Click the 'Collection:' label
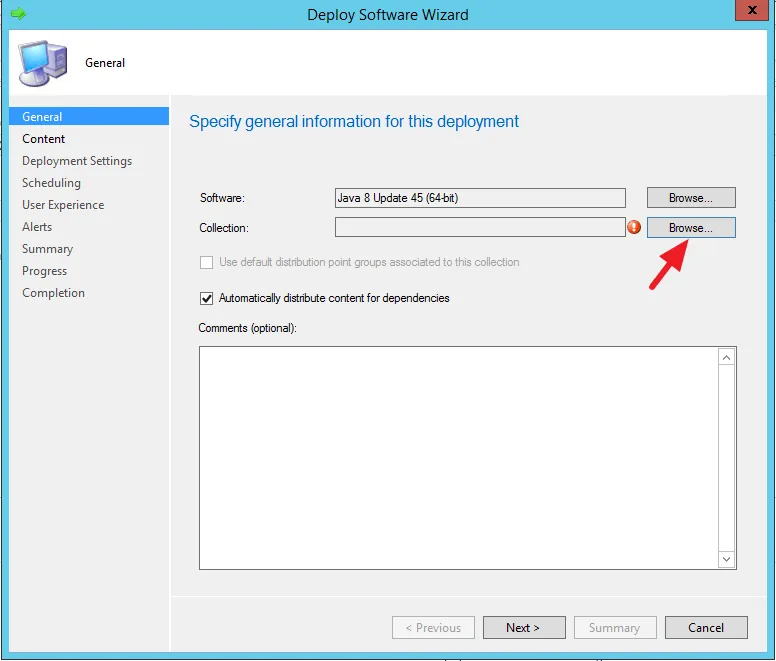This screenshot has height=661, width=776. [x=224, y=228]
